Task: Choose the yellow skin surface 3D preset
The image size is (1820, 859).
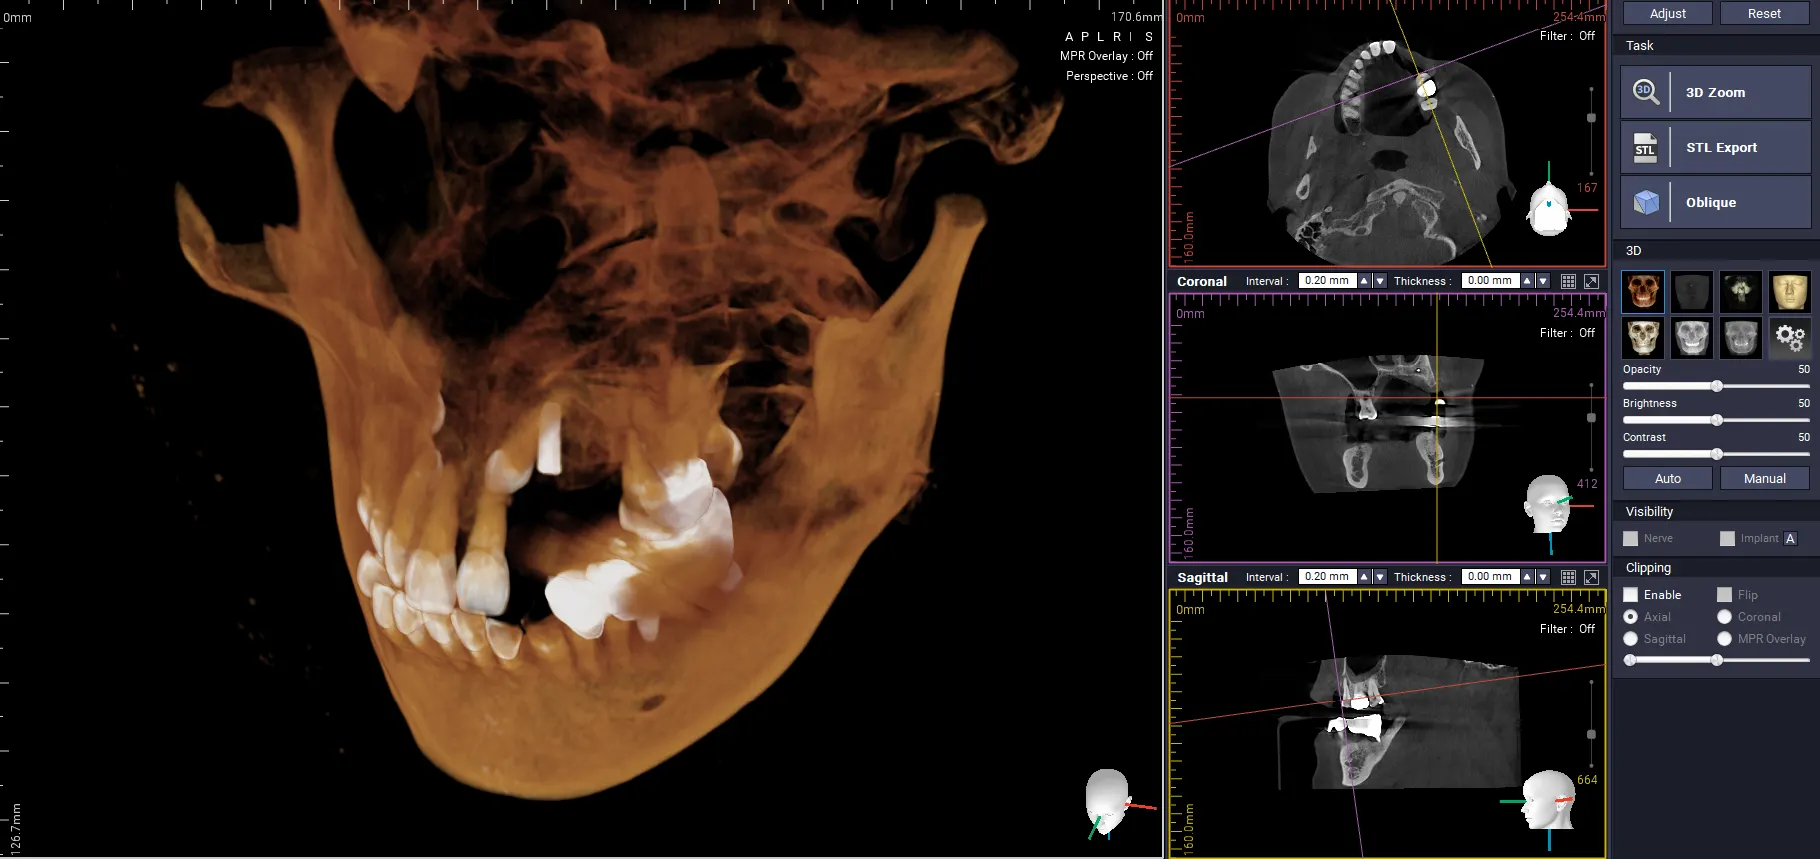Action: pyautogui.click(x=1790, y=292)
